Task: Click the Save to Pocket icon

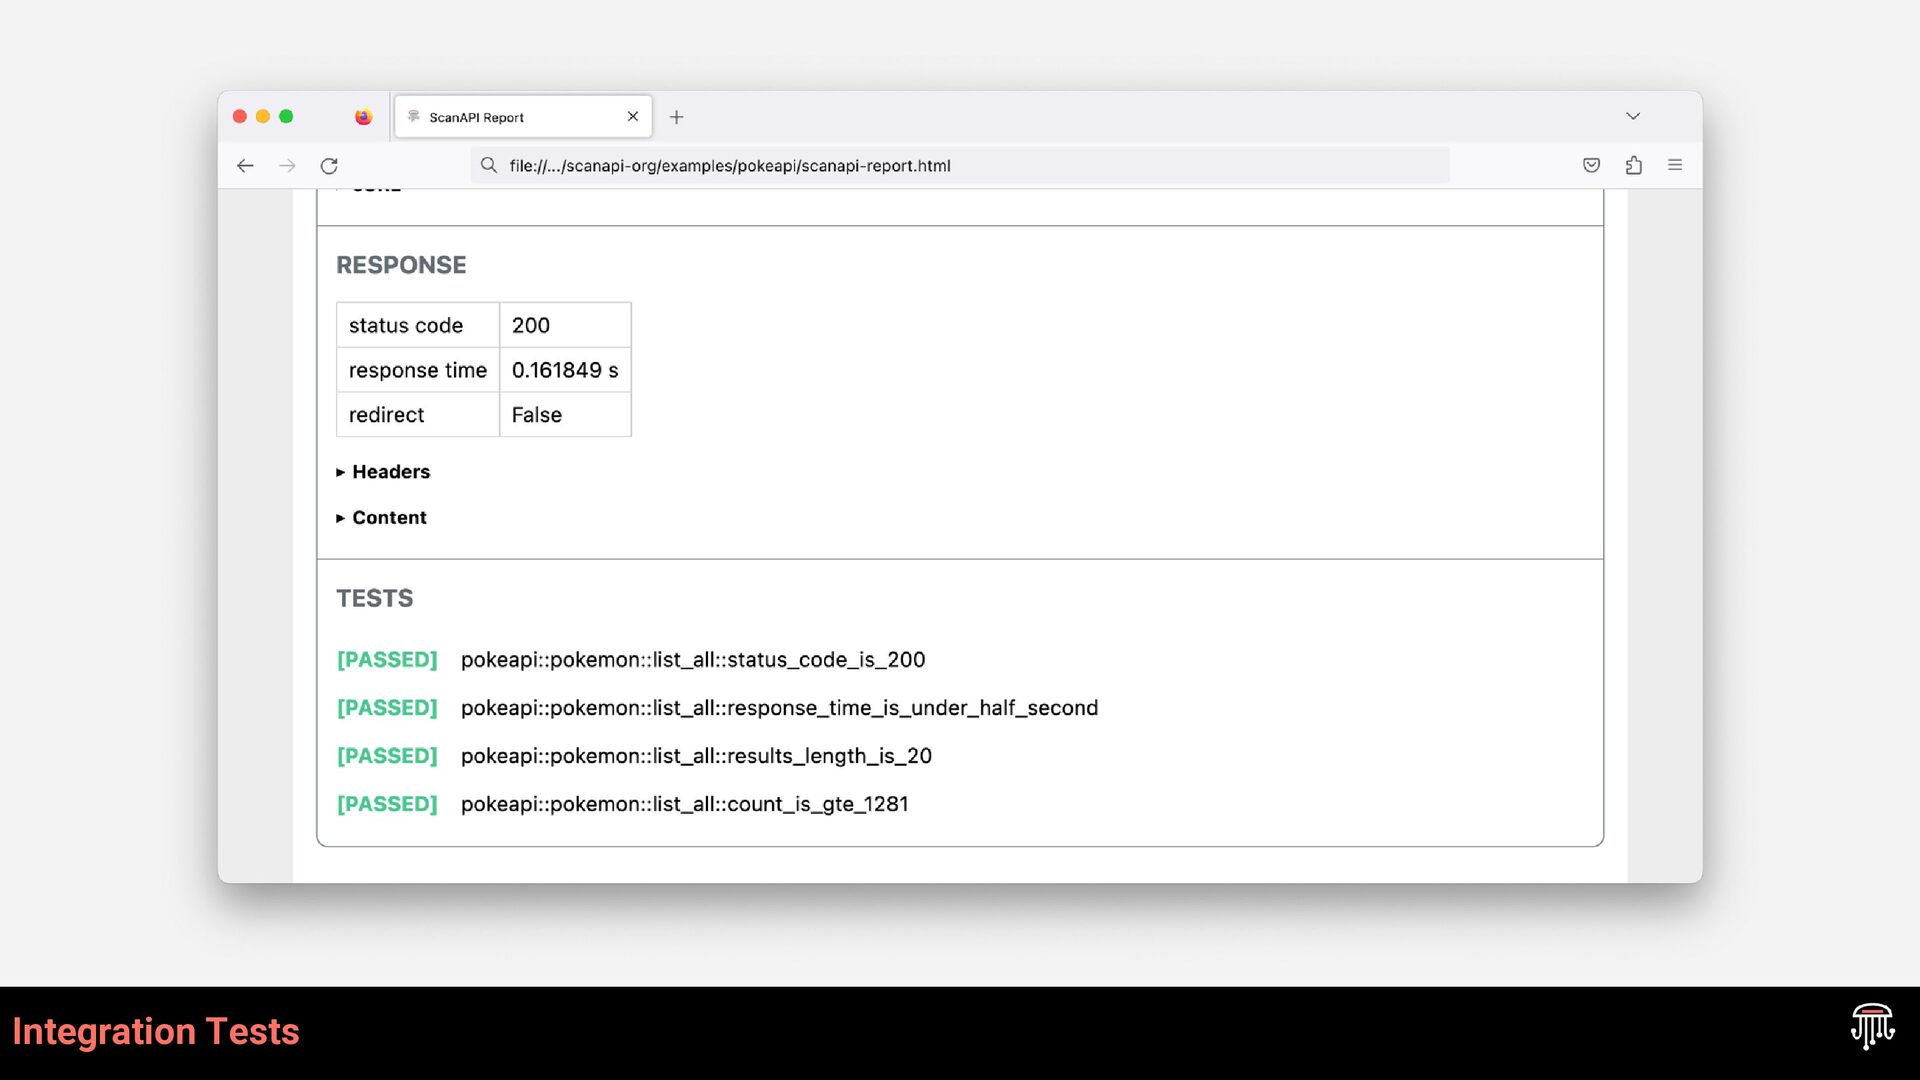Action: [x=1591, y=166]
